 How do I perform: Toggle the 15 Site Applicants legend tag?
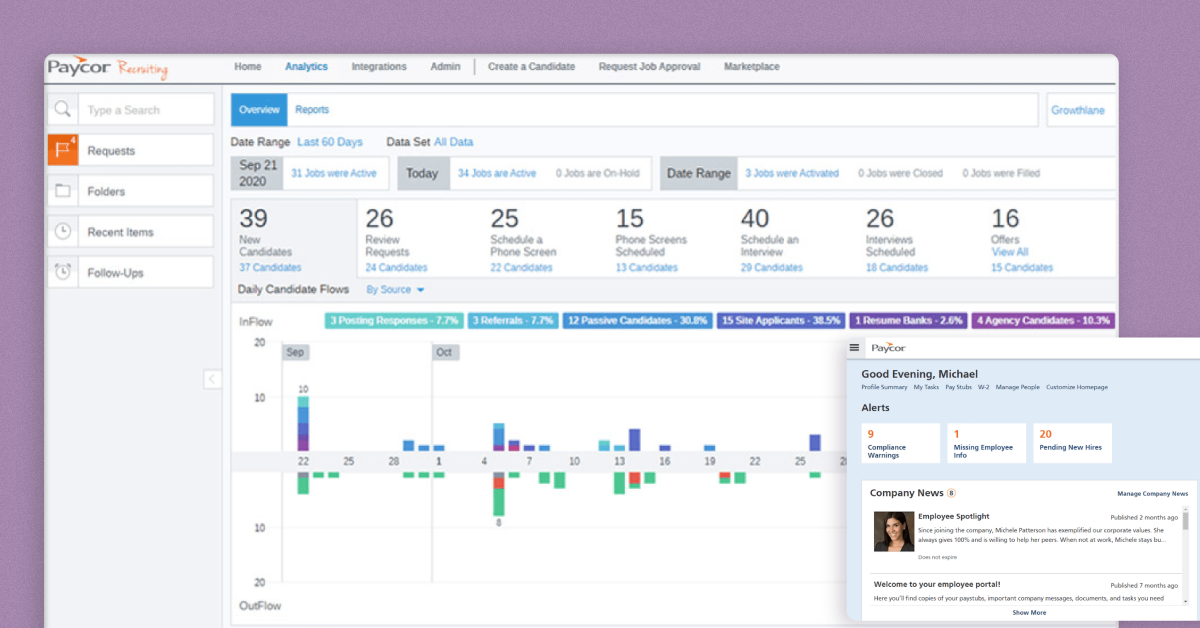(781, 320)
